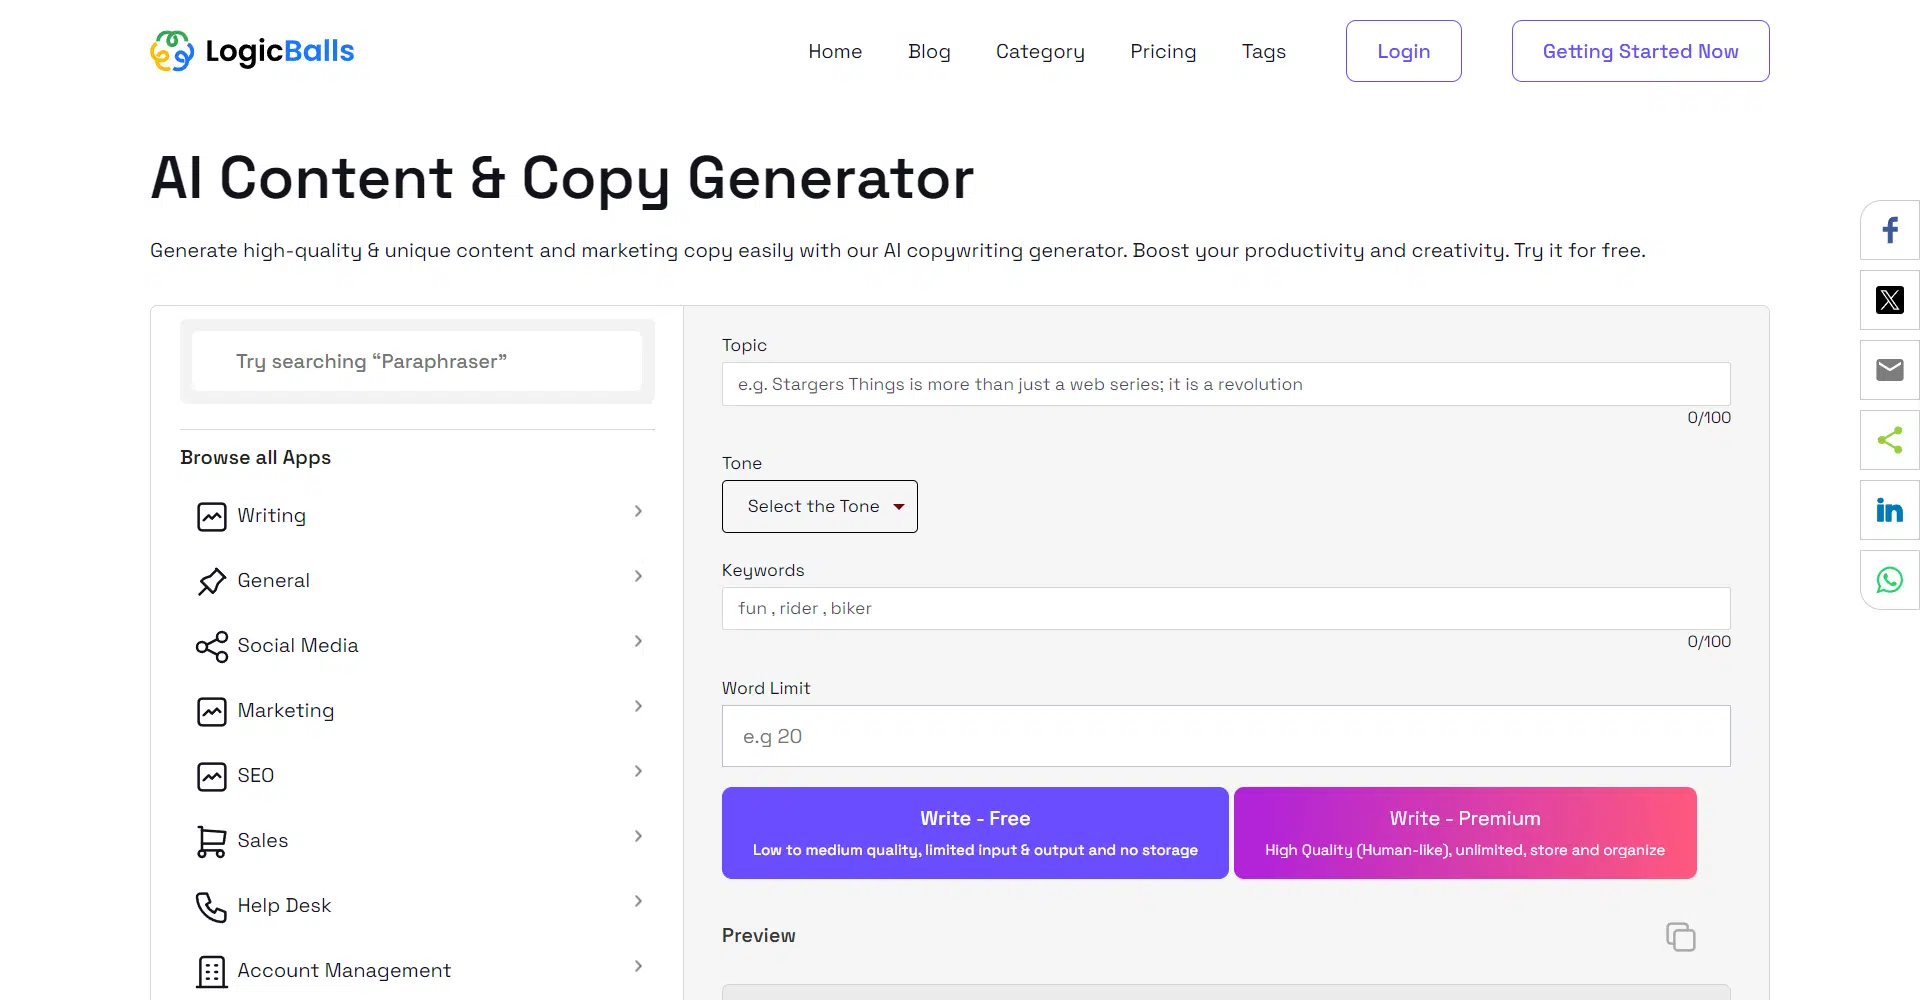Open the Select the Tone dropdown
1920x1000 pixels.
coord(819,506)
